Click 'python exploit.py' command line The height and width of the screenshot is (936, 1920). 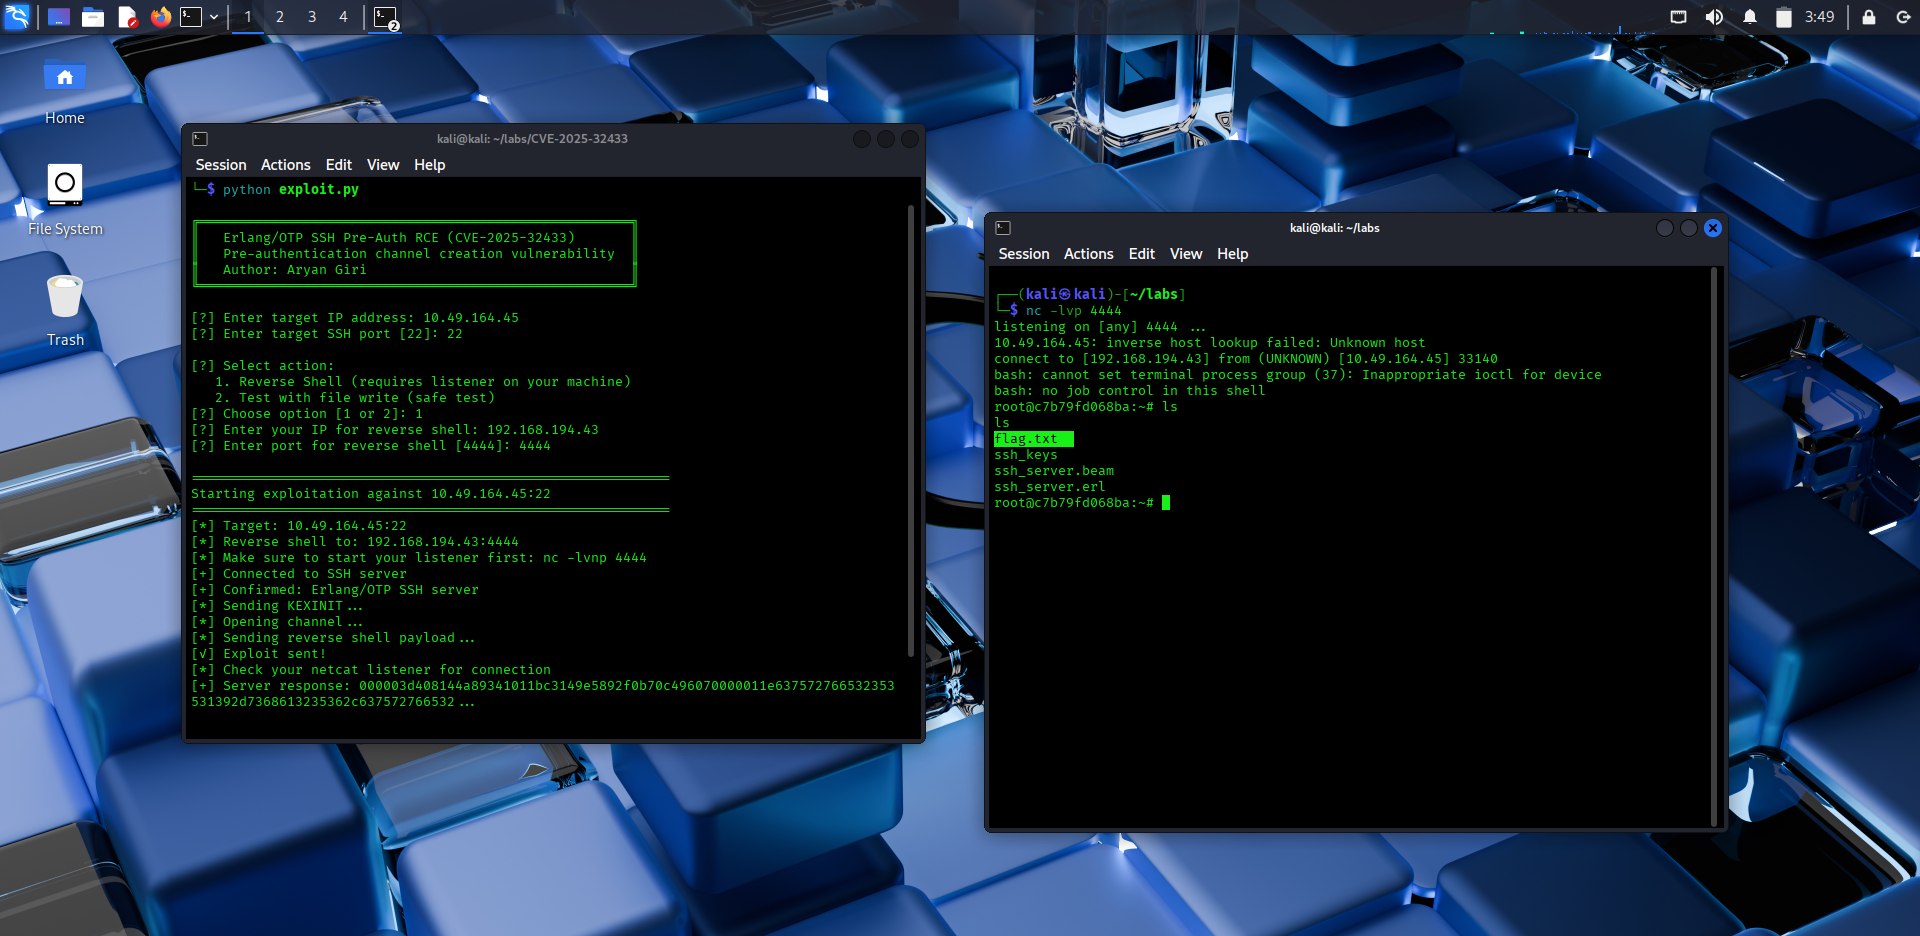click(x=291, y=189)
